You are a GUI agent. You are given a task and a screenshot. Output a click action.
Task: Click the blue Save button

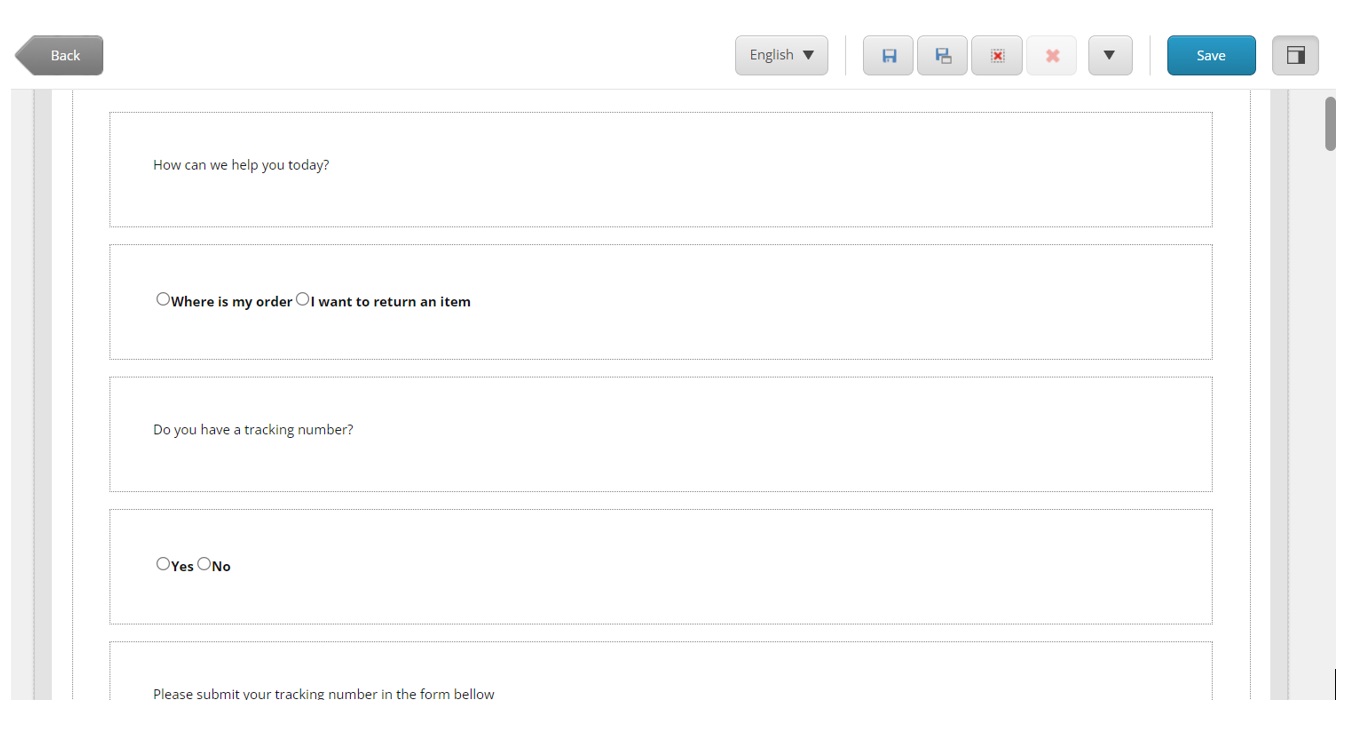tap(1210, 55)
